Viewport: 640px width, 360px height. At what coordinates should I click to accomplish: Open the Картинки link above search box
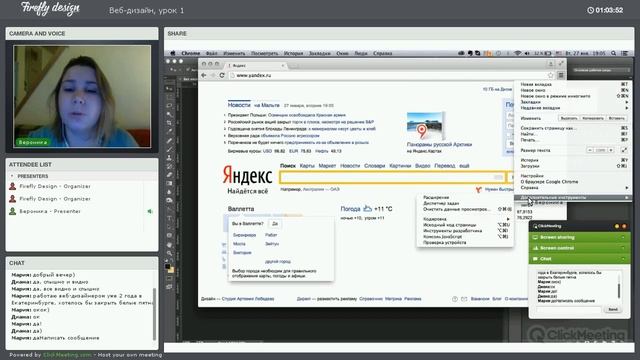pyautogui.click(x=400, y=166)
